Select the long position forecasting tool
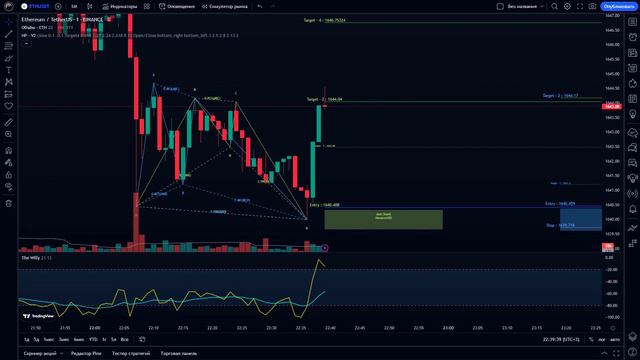 pyautogui.click(x=9, y=94)
